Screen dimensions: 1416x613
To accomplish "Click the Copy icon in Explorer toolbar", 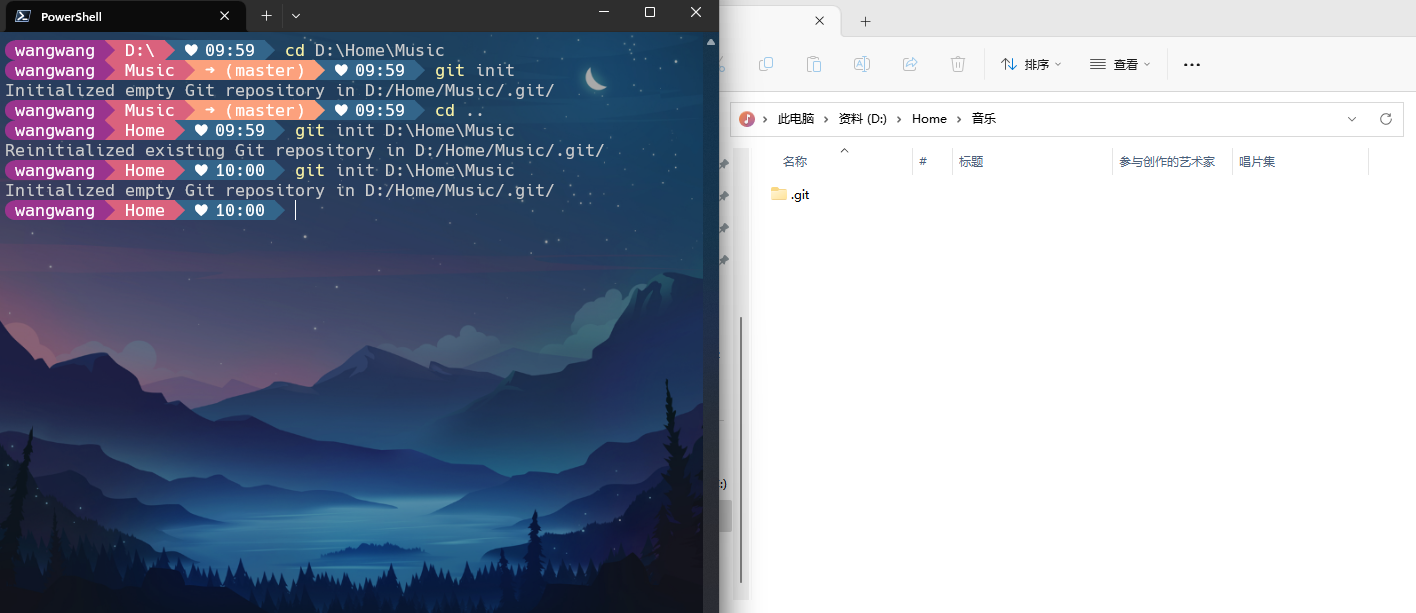I will tap(766, 64).
